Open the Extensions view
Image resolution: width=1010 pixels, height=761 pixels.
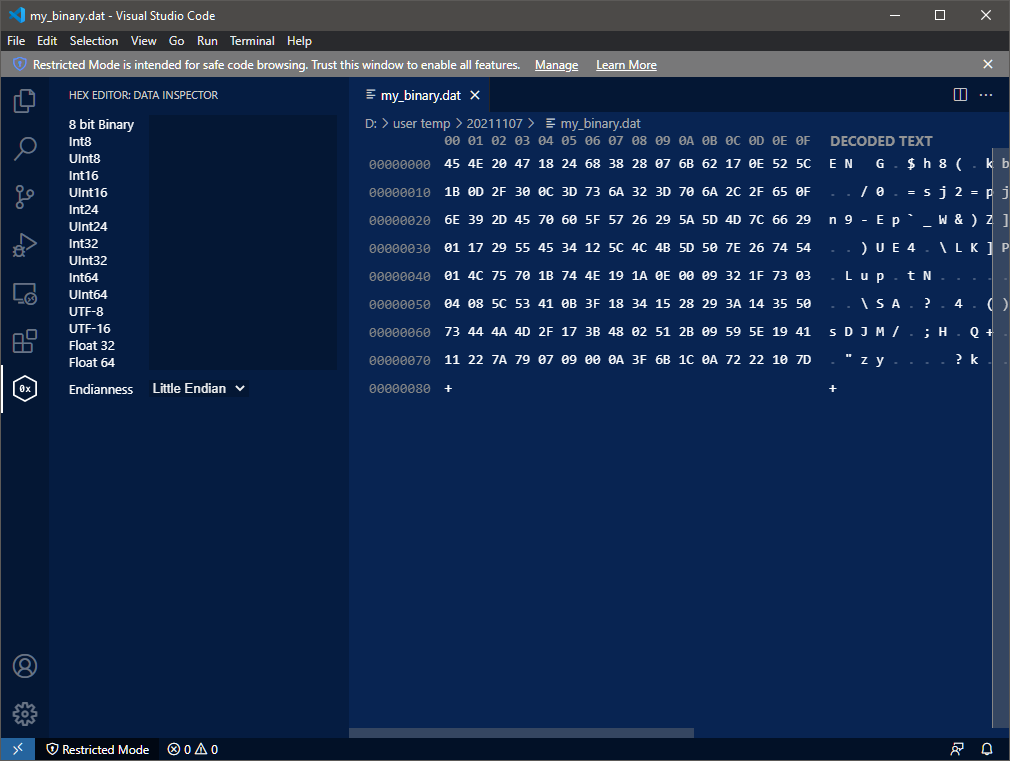24,342
